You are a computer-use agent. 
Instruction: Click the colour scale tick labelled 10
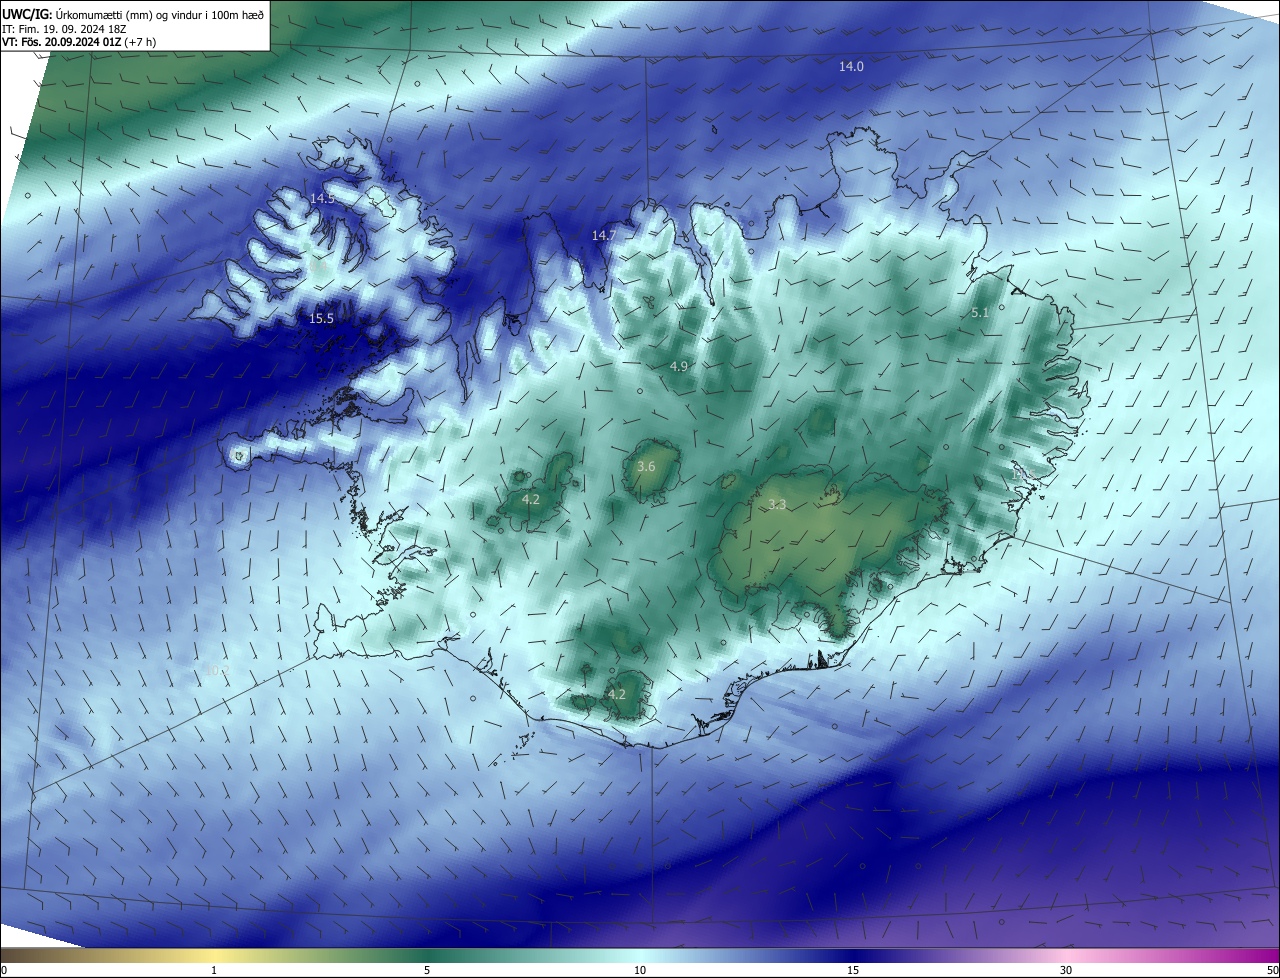click(640, 970)
